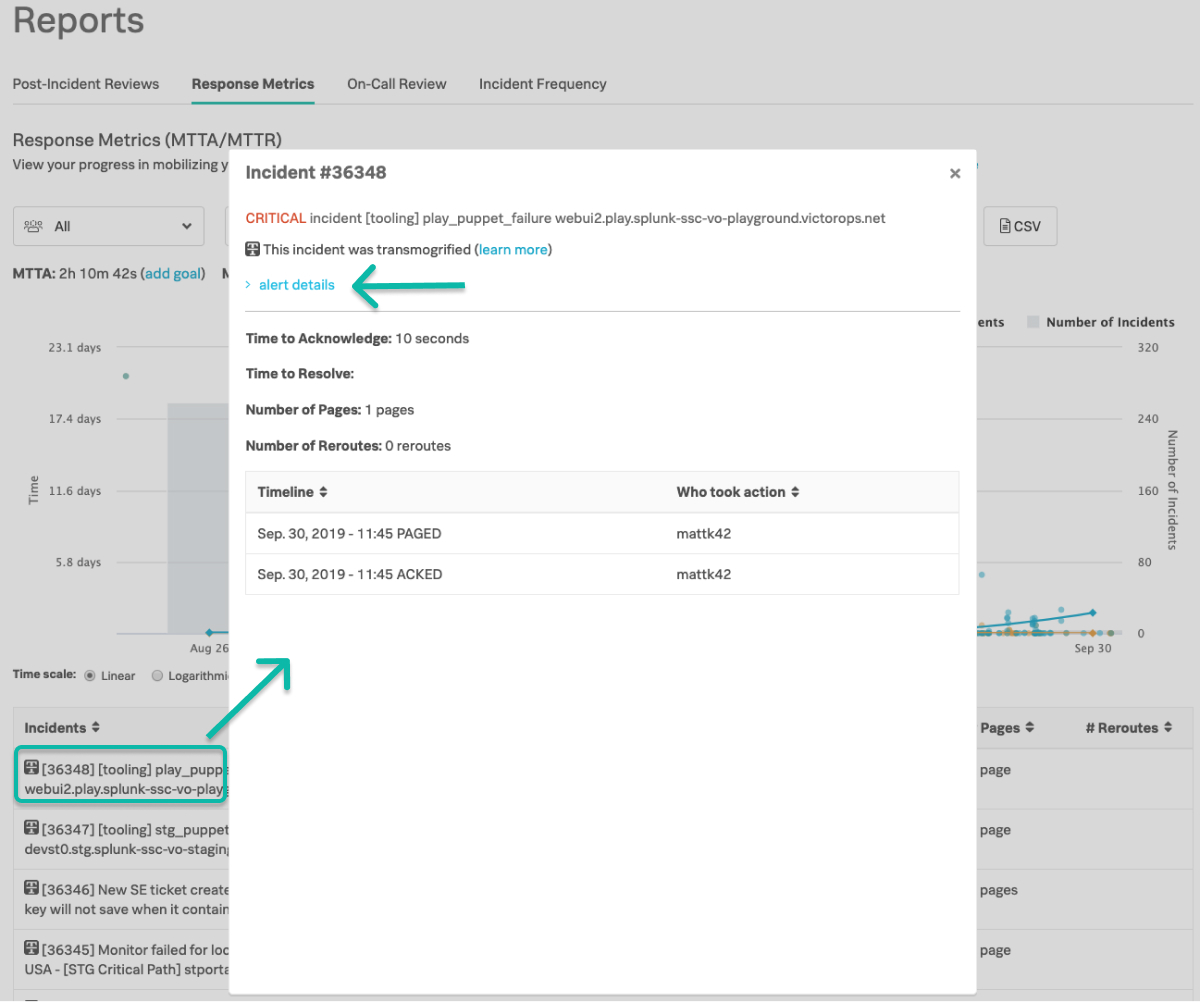1200x1002 pixels.
Task: Select the Logarithmic time scale option
Action: point(157,675)
